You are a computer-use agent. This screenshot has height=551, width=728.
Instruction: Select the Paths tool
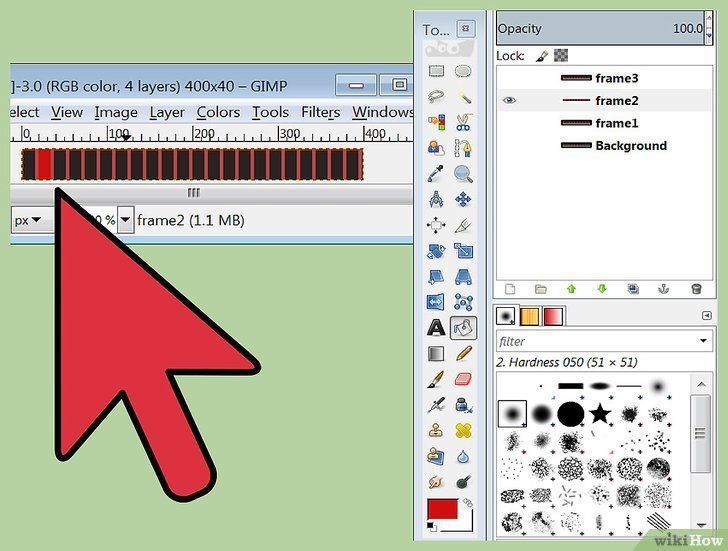(x=463, y=148)
